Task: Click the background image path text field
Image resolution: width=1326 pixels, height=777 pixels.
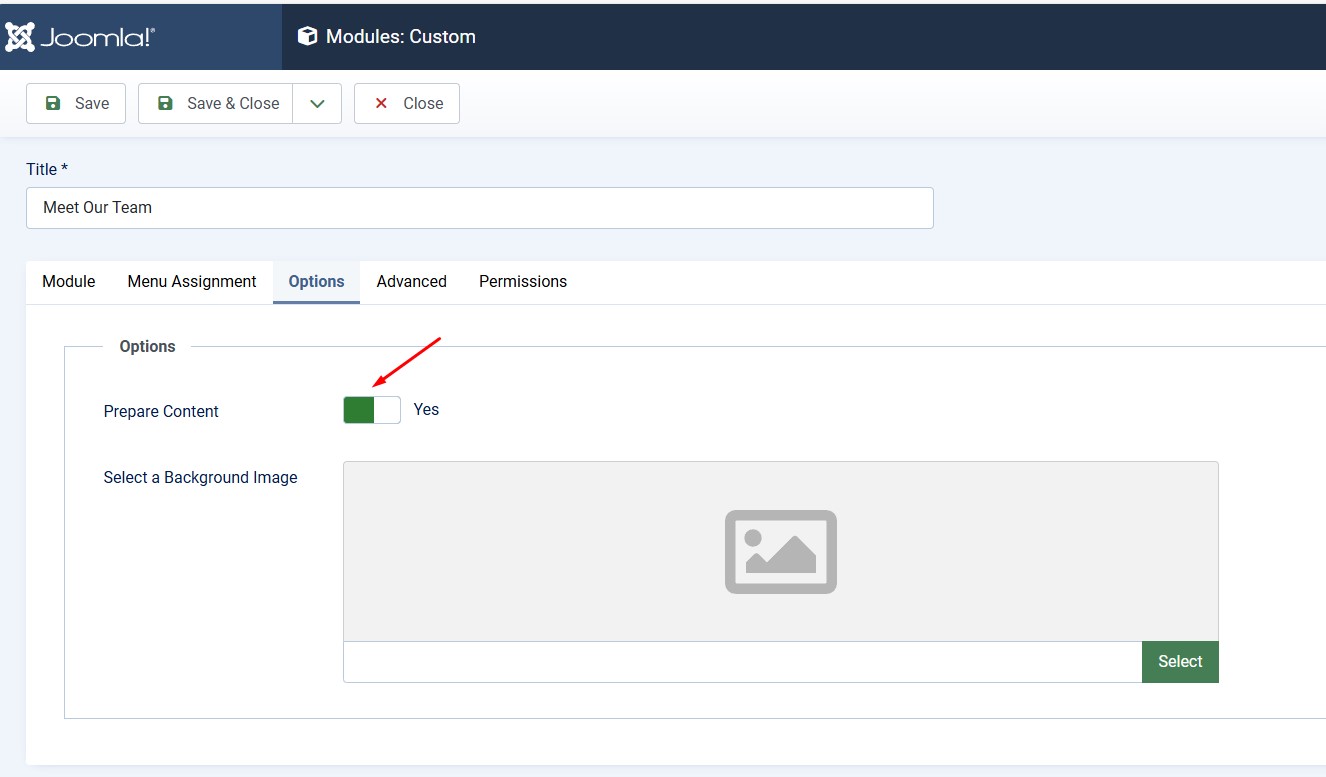Action: click(741, 662)
